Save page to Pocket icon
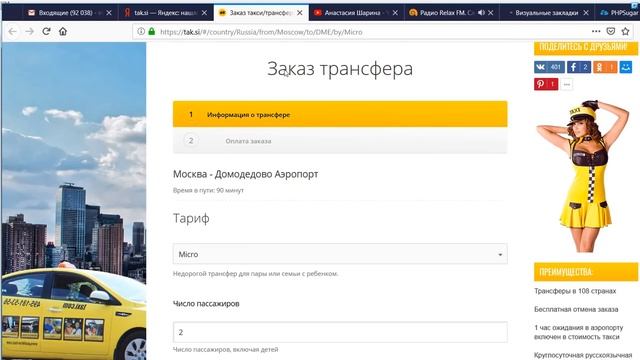Viewport: 640px width, 360px height. (x=611, y=31)
